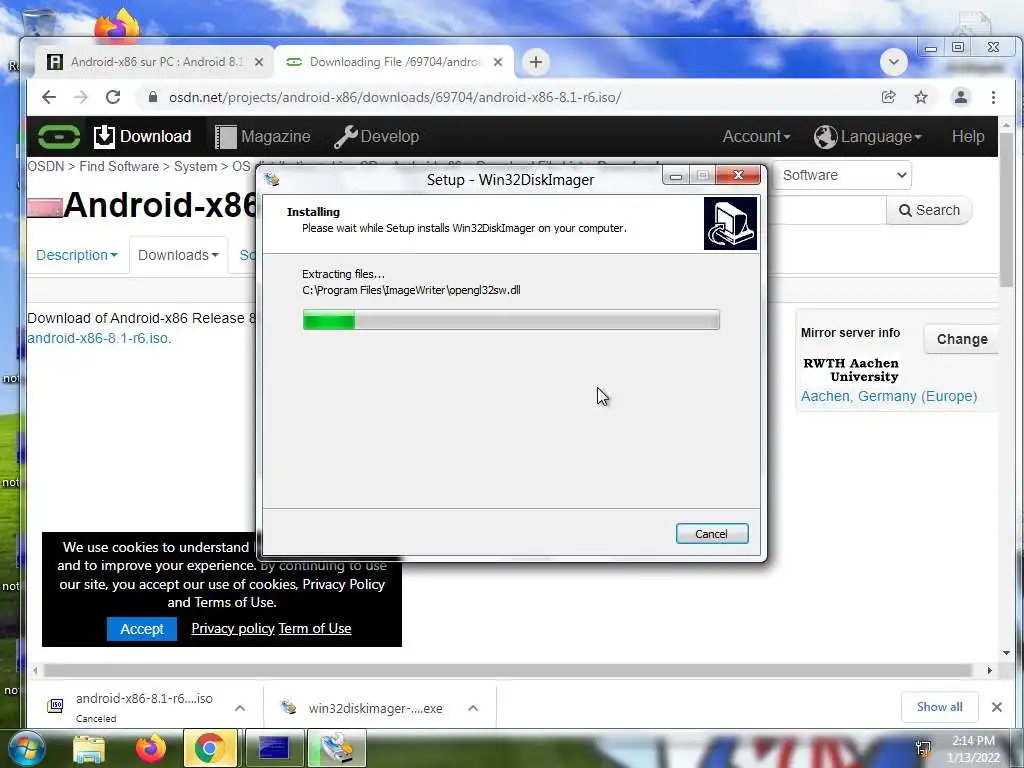
Task: Click the scroll down arrow of page
Action: 1006,652
